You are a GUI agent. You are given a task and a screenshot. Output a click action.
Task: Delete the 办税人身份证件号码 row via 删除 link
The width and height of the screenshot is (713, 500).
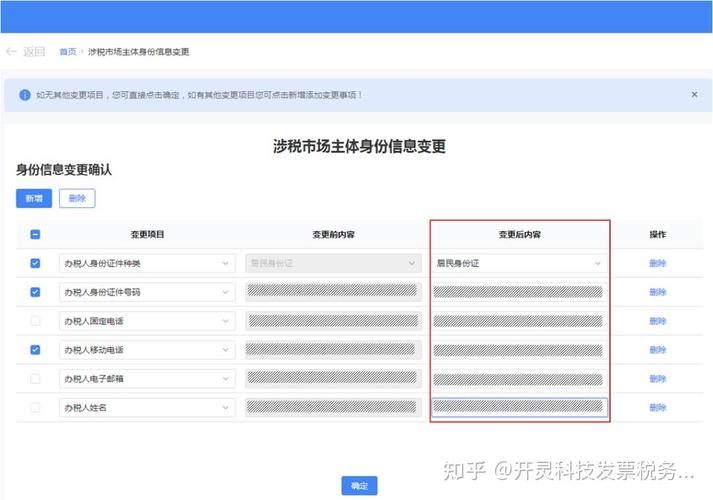point(658,292)
